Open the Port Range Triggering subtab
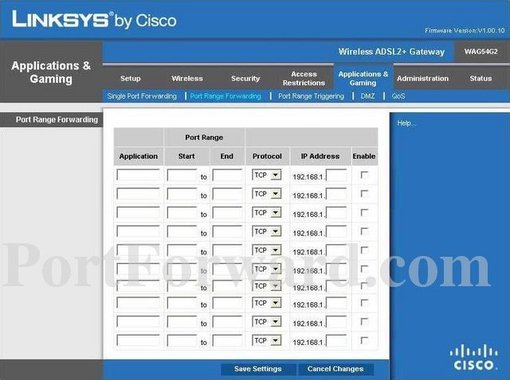 pos(311,96)
